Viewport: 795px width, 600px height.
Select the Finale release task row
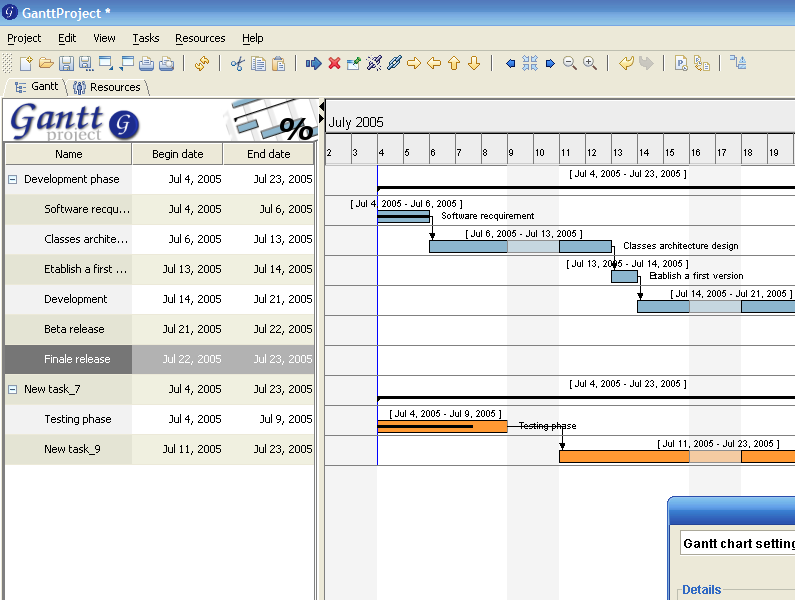160,359
